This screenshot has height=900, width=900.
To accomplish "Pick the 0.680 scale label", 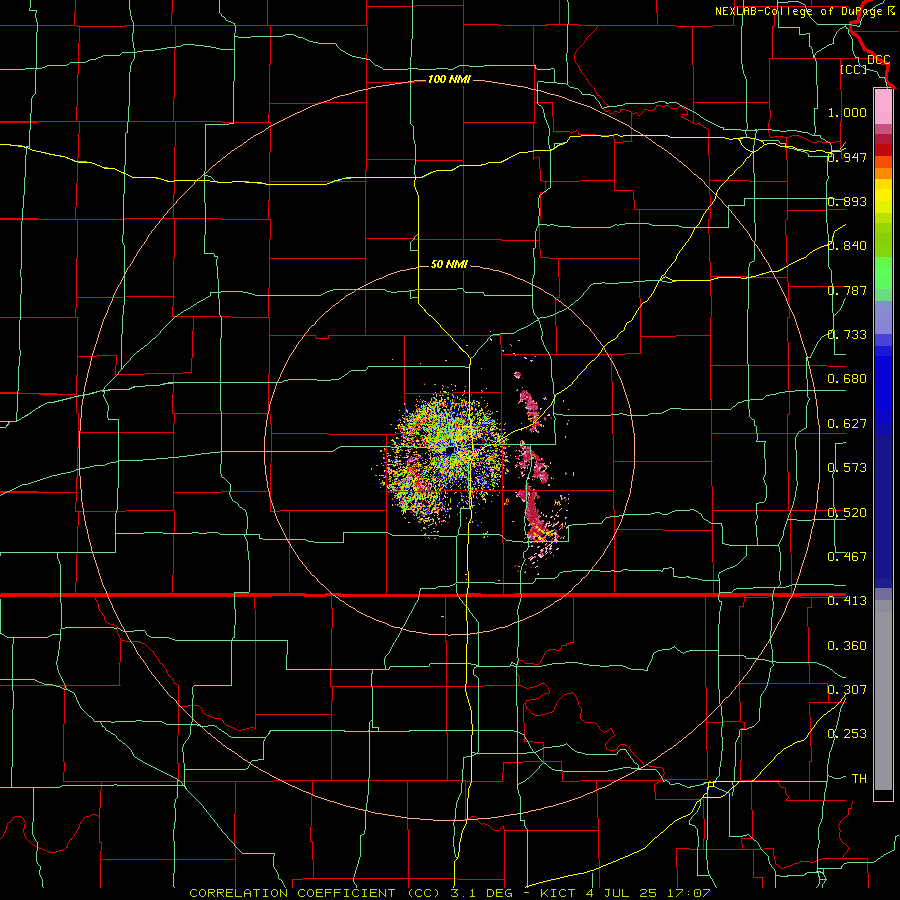I will (847, 379).
